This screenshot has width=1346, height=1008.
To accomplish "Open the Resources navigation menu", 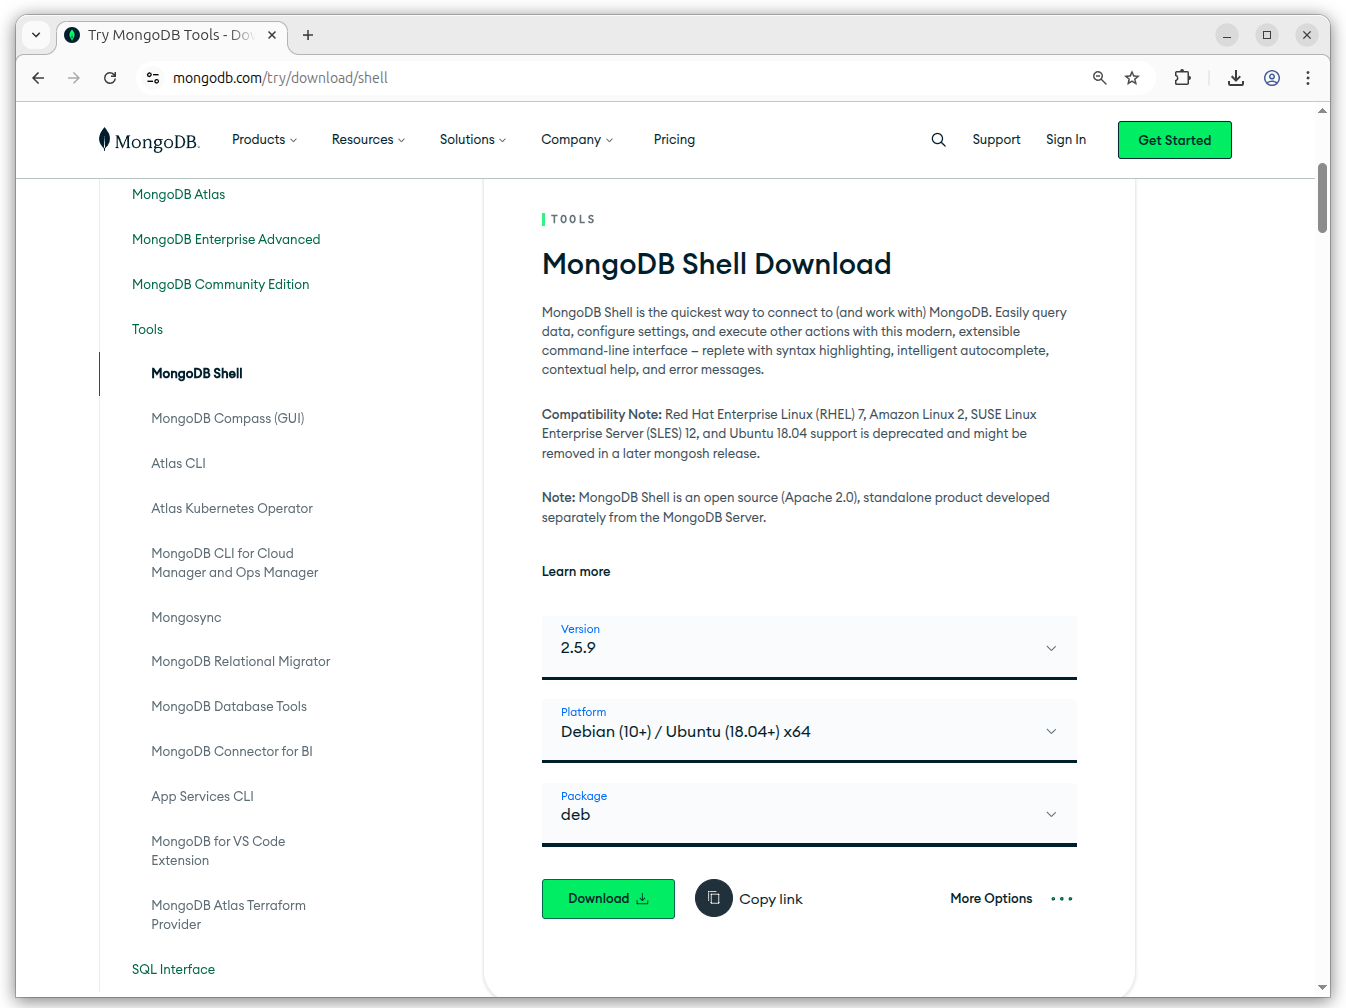I will (368, 140).
